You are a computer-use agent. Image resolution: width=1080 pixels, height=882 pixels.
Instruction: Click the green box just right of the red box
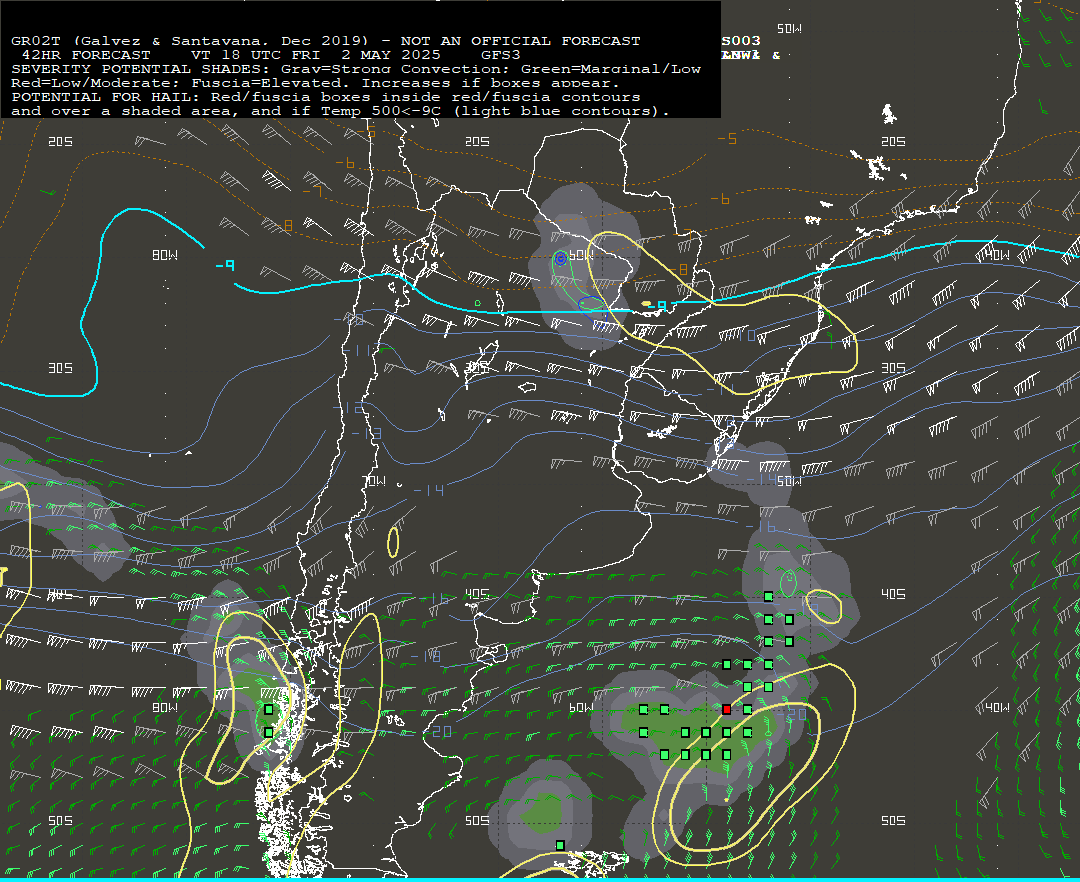(x=747, y=709)
